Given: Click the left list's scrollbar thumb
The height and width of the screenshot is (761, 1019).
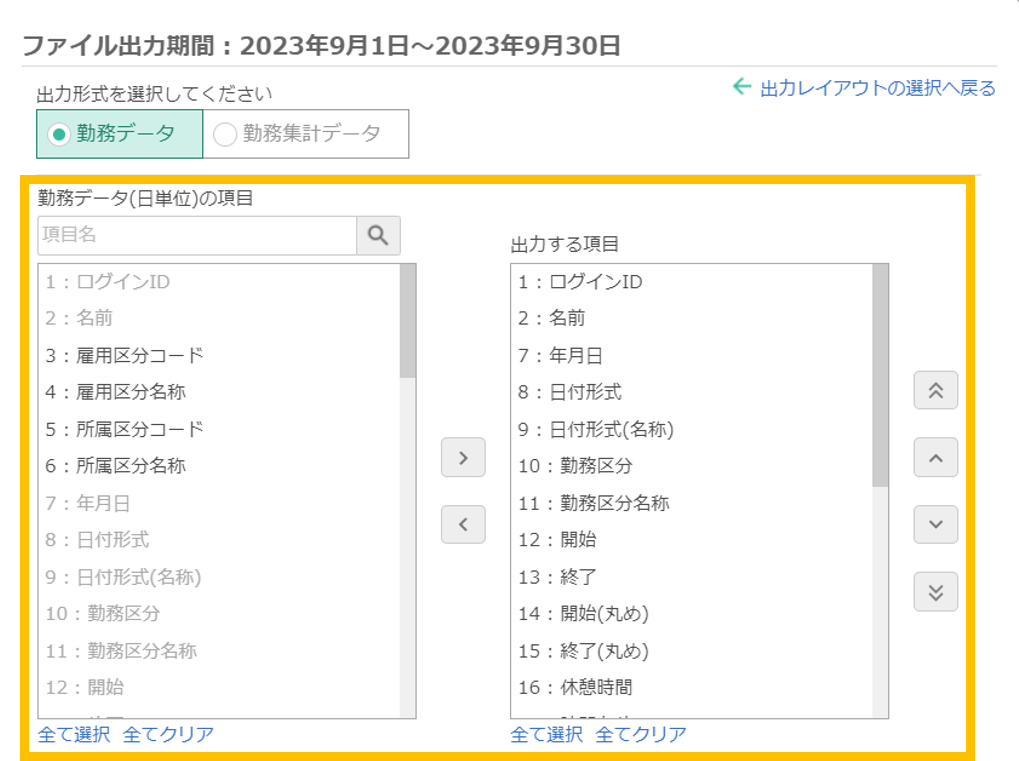Looking at the screenshot, I should (408, 321).
